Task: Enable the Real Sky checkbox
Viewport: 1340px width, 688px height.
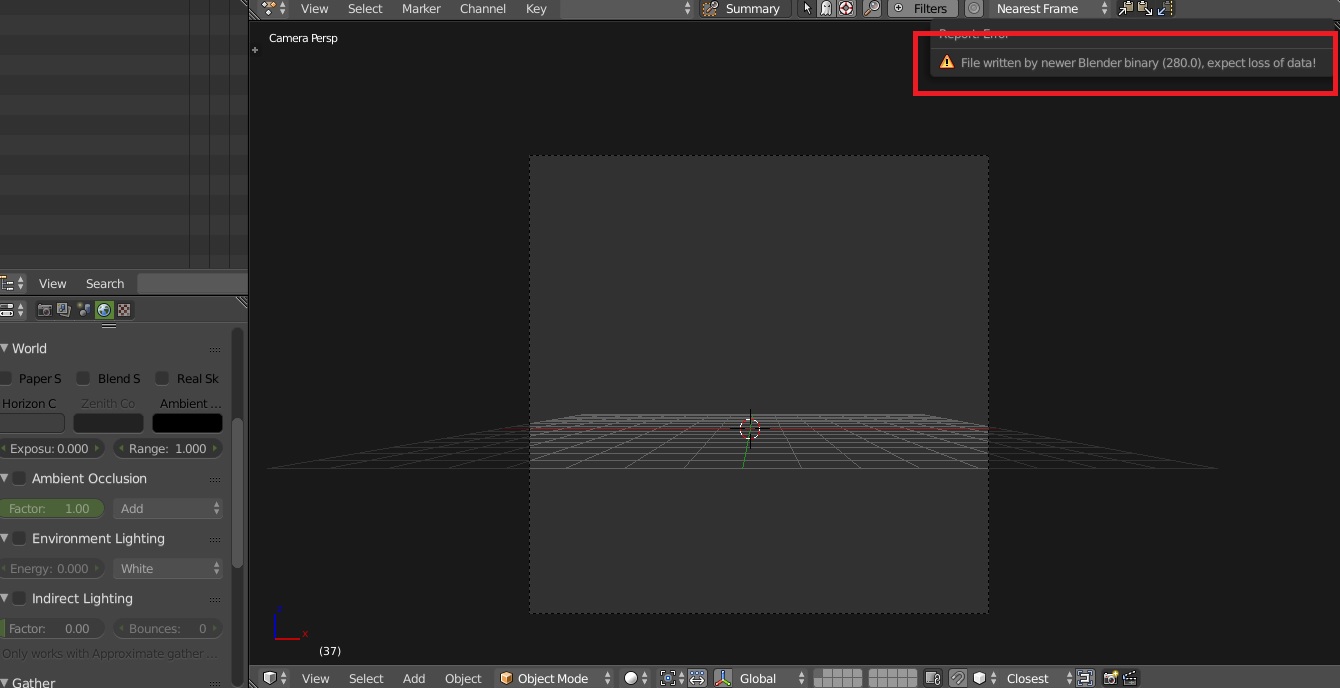Action: [162, 379]
